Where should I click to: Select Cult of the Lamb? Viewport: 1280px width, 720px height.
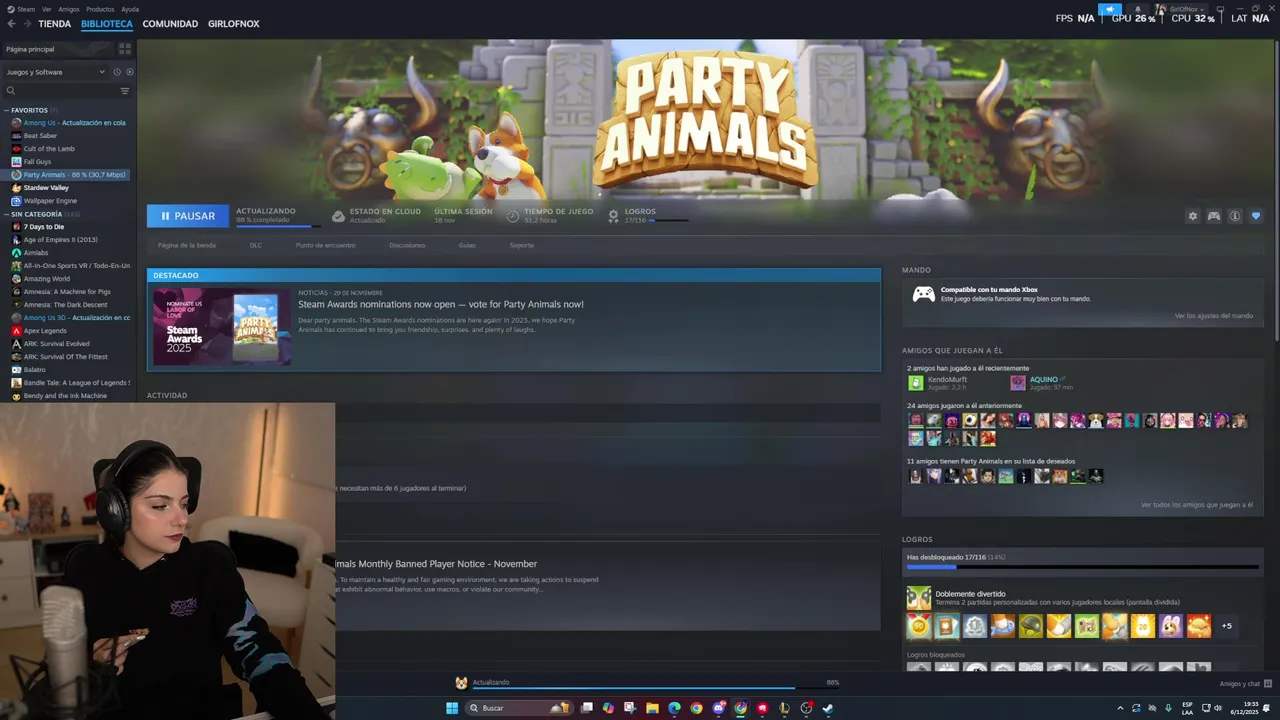click(x=49, y=149)
